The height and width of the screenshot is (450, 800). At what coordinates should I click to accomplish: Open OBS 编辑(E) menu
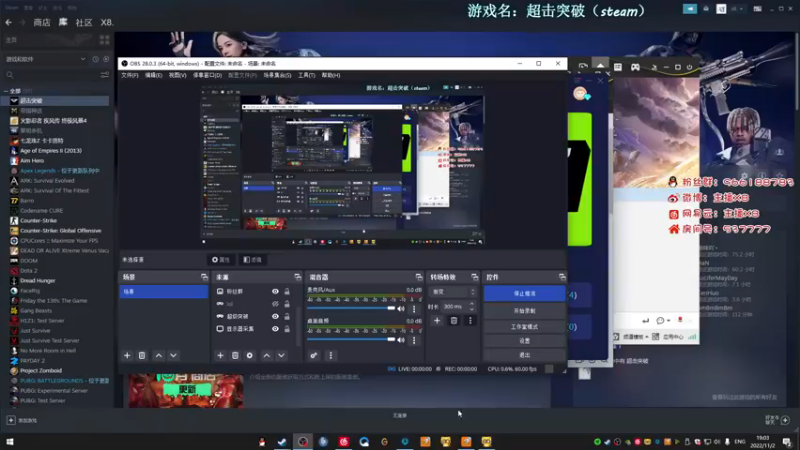tap(153, 75)
